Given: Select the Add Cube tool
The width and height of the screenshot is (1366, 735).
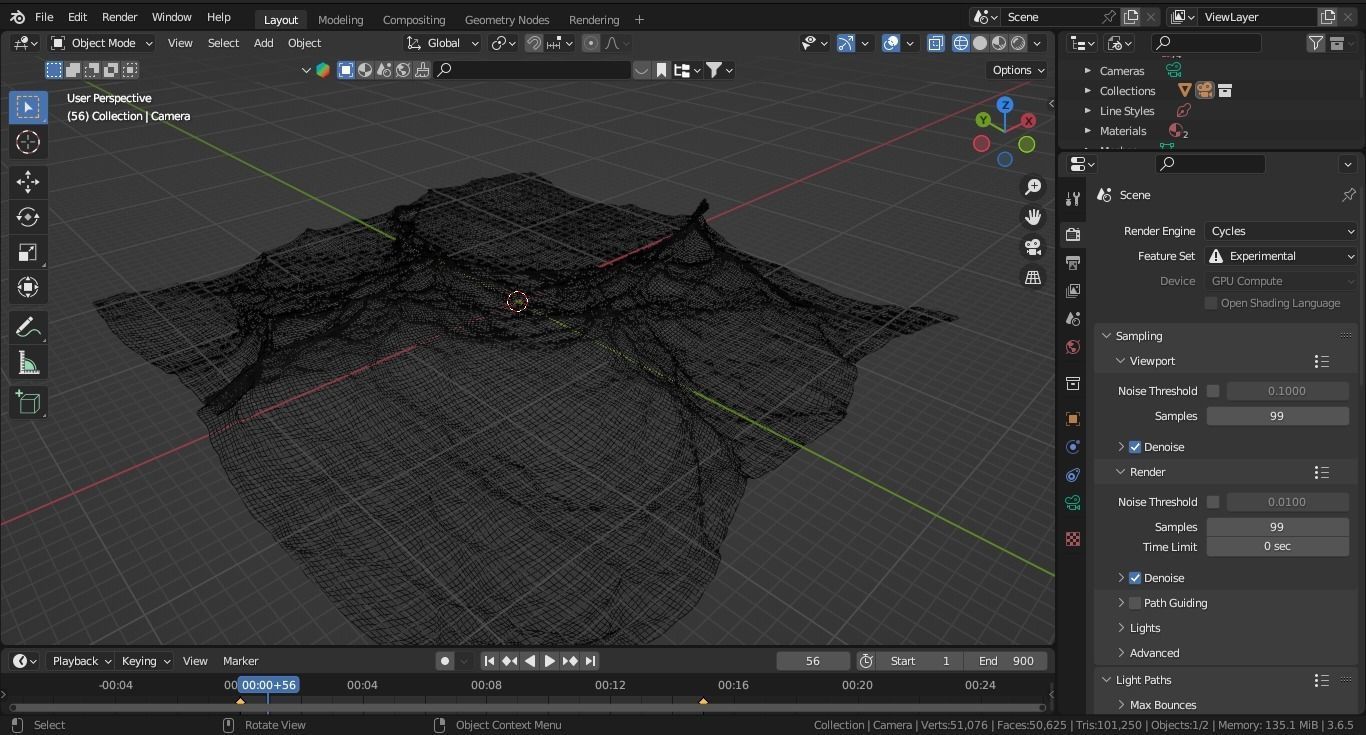Looking at the screenshot, I should click(x=28, y=402).
